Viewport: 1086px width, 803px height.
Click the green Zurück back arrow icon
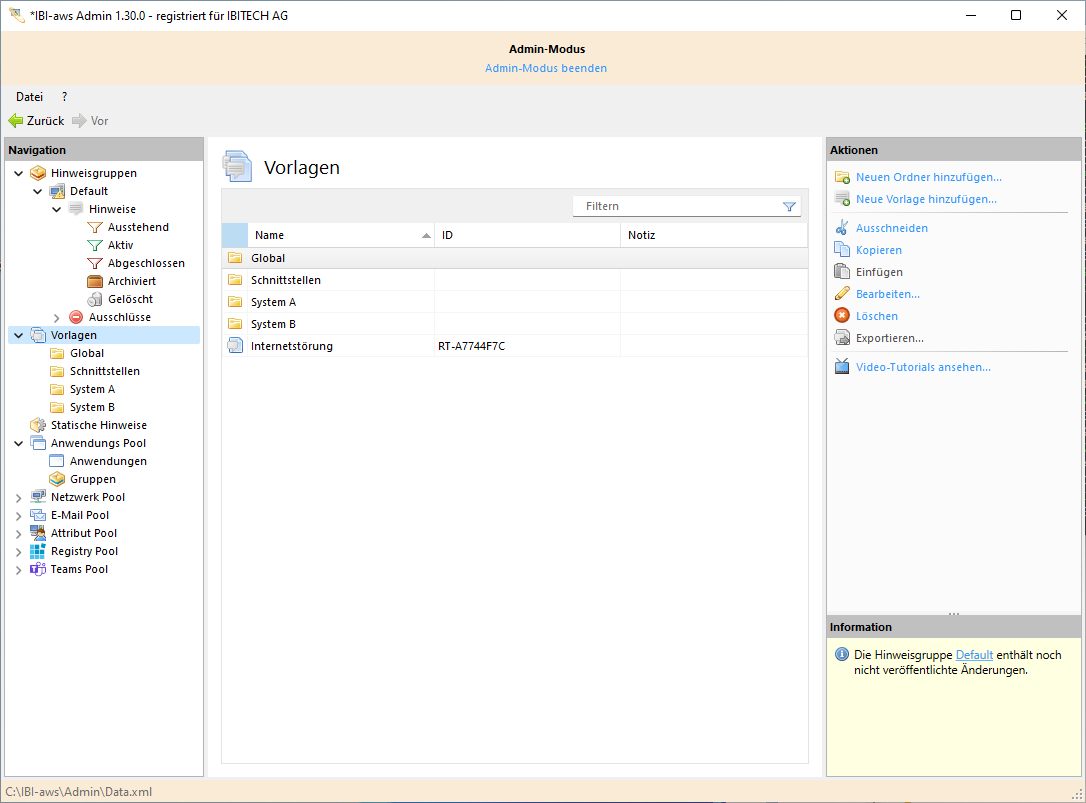coord(16,121)
